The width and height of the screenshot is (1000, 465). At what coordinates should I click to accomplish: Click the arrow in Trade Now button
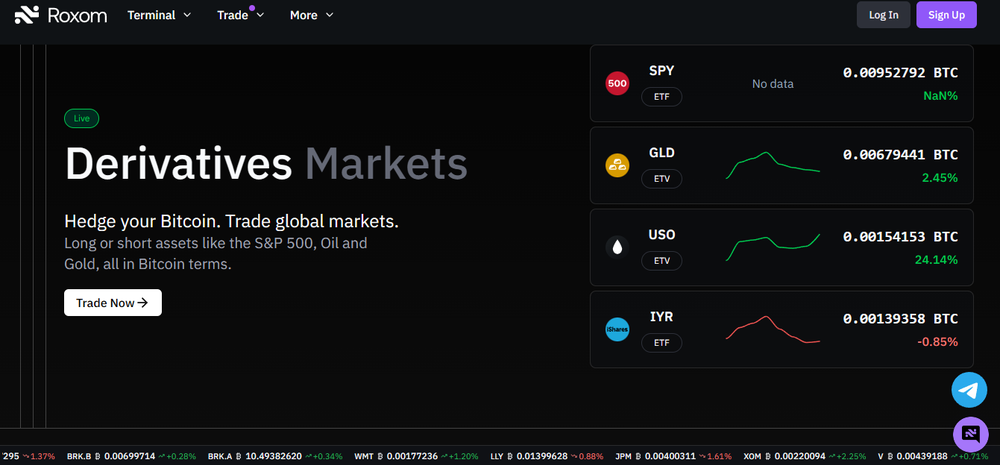(x=143, y=302)
